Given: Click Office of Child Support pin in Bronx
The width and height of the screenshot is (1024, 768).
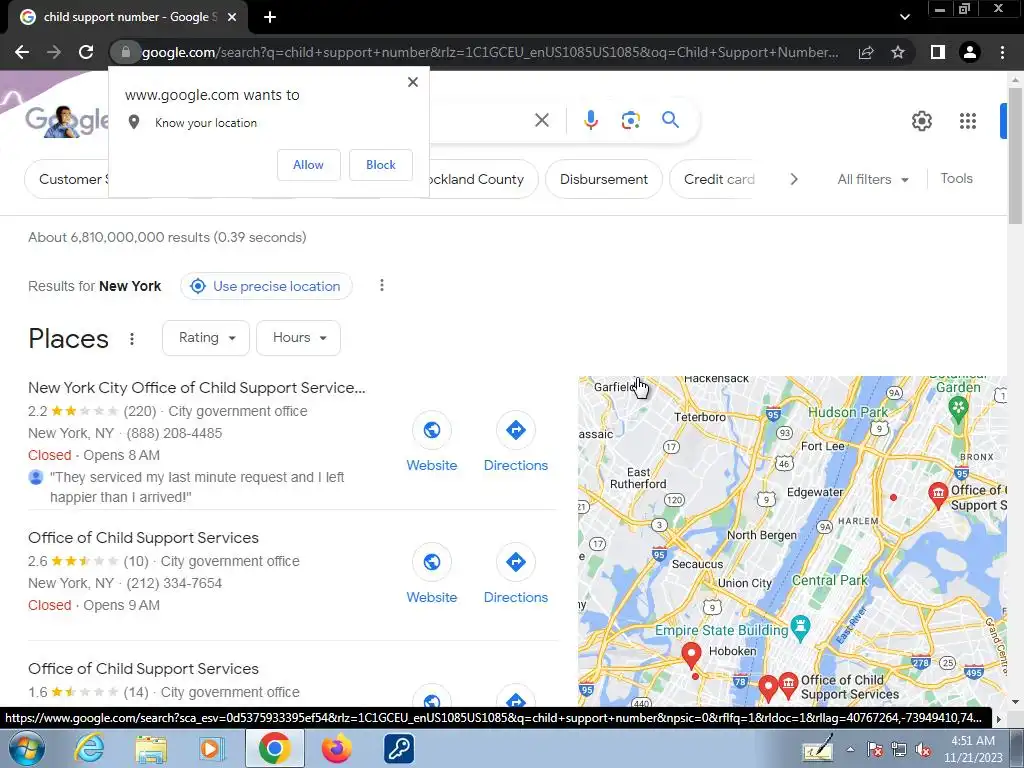Looking at the screenshot, I should click(x=938, y=496).
